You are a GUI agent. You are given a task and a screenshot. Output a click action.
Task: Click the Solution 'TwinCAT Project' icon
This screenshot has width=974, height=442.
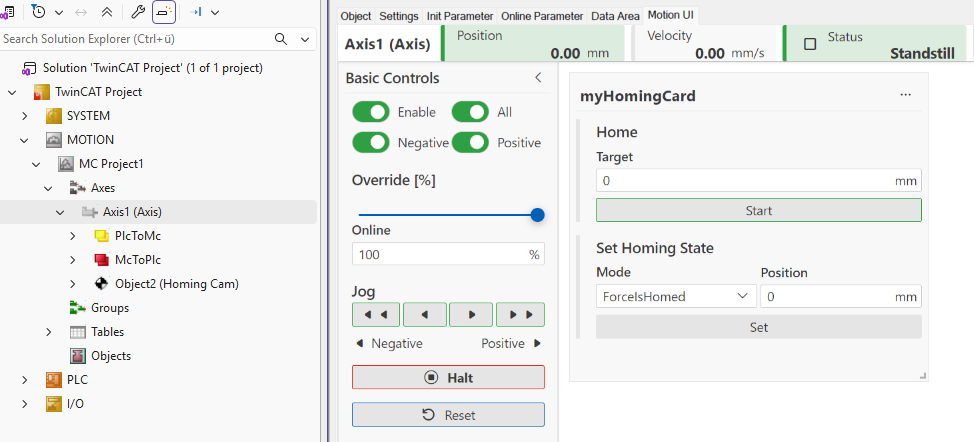(30, 68)
